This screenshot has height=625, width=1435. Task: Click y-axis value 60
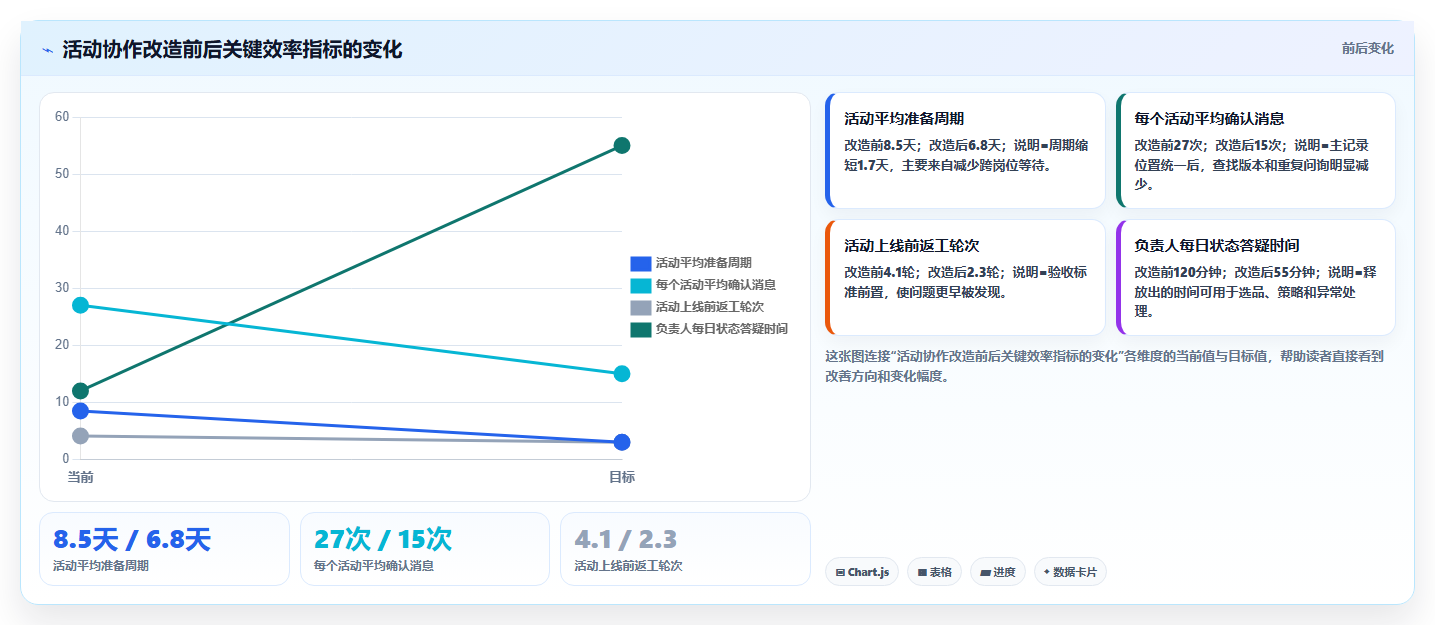pyautogui.click(x=62, y=117)
